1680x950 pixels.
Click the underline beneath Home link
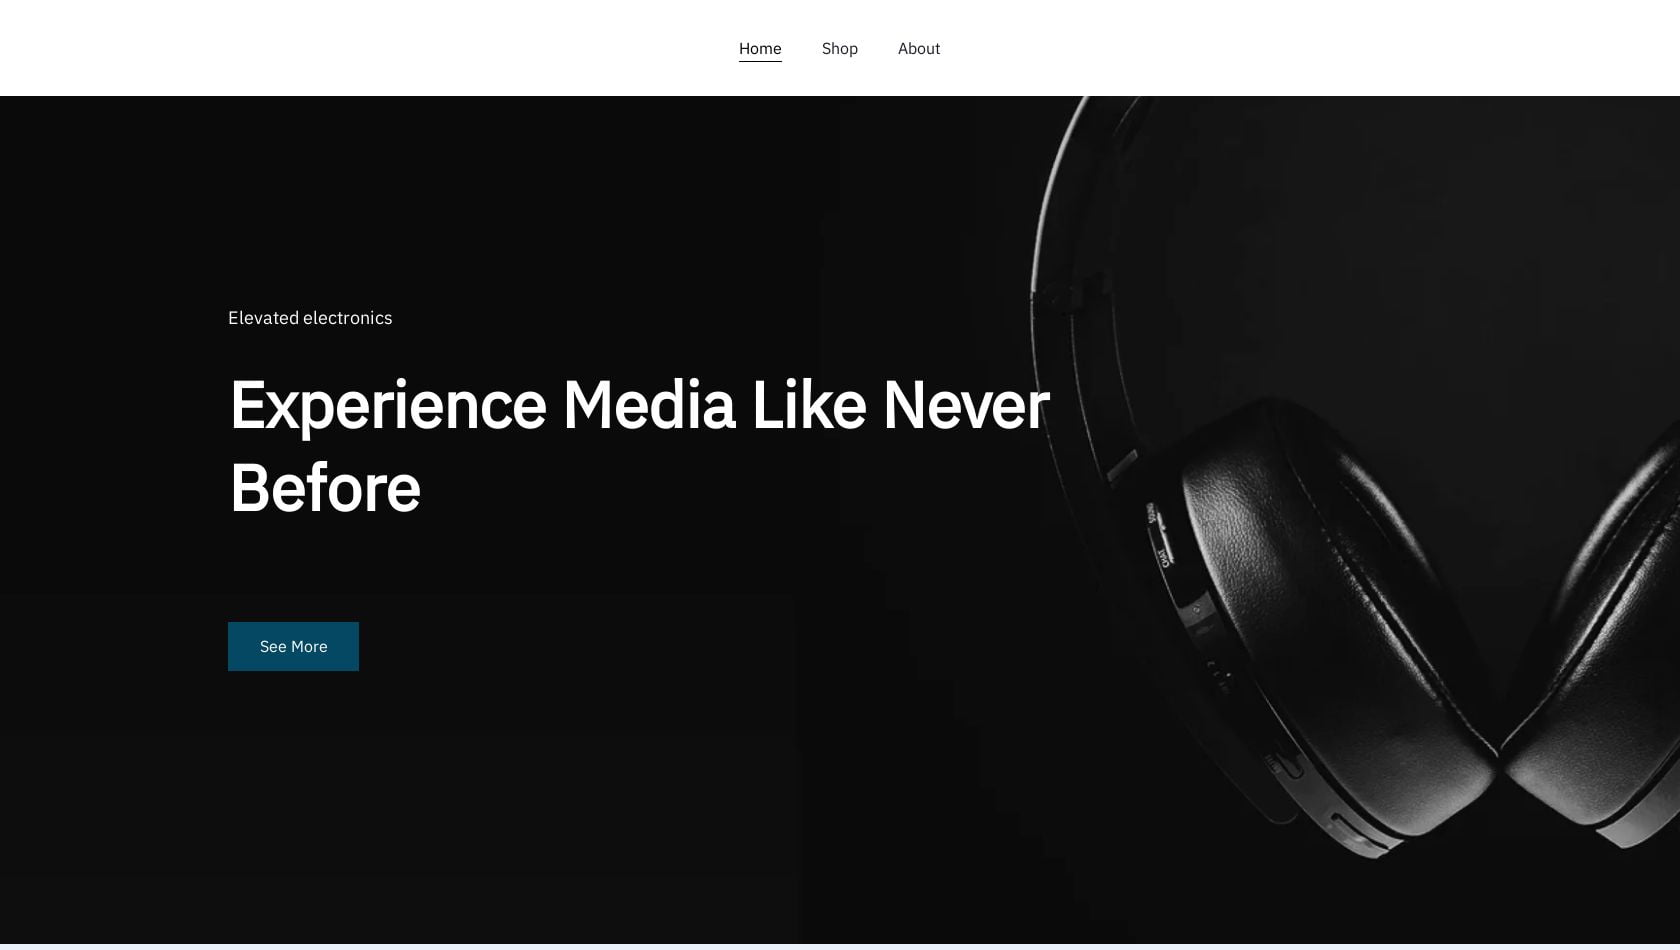pos(760,61)
